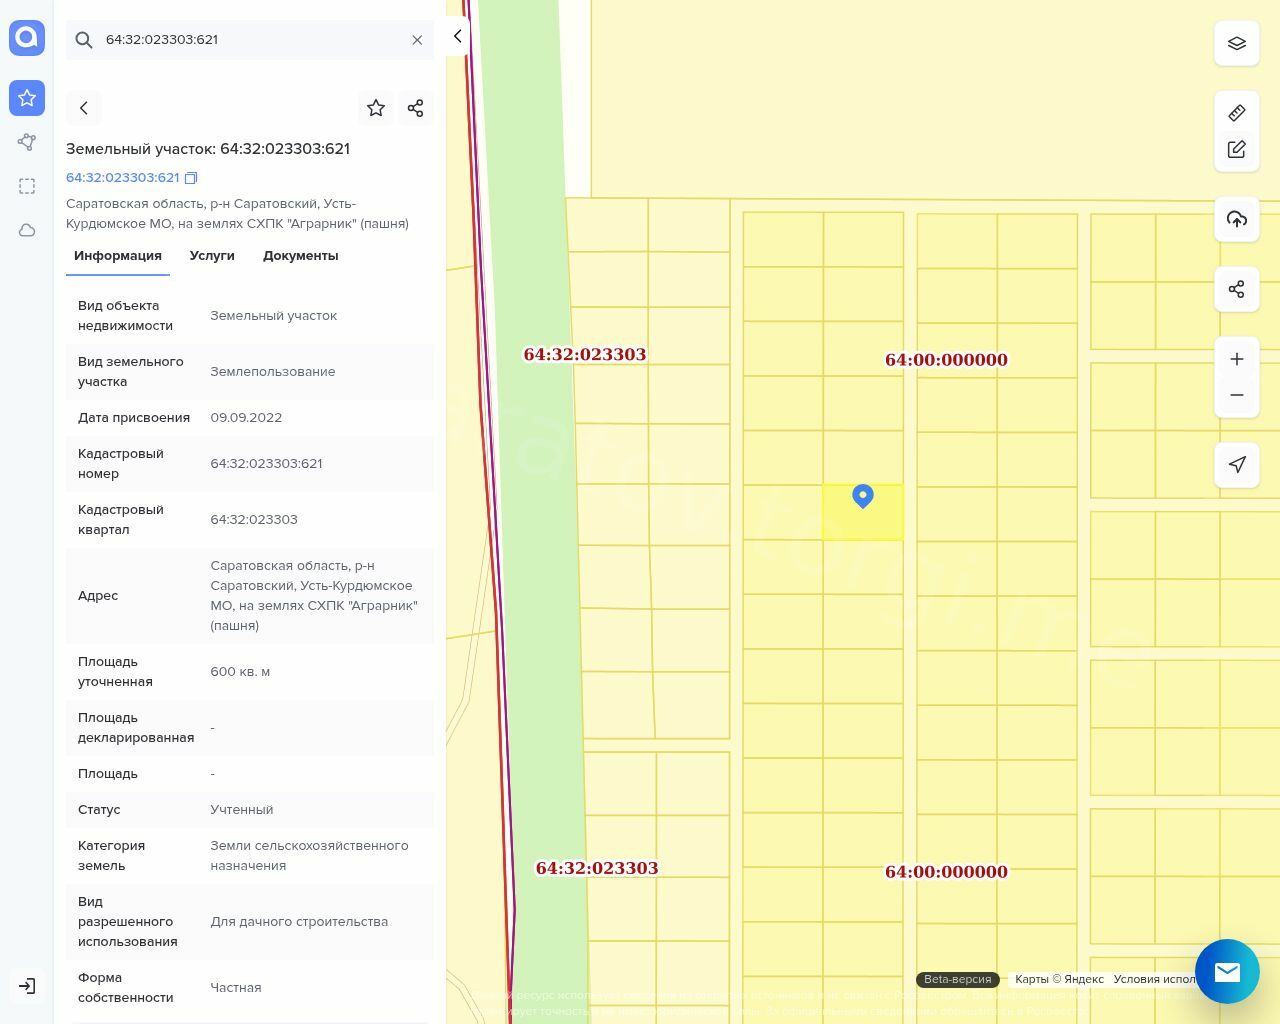Open the Документы tab

[300, 256]
